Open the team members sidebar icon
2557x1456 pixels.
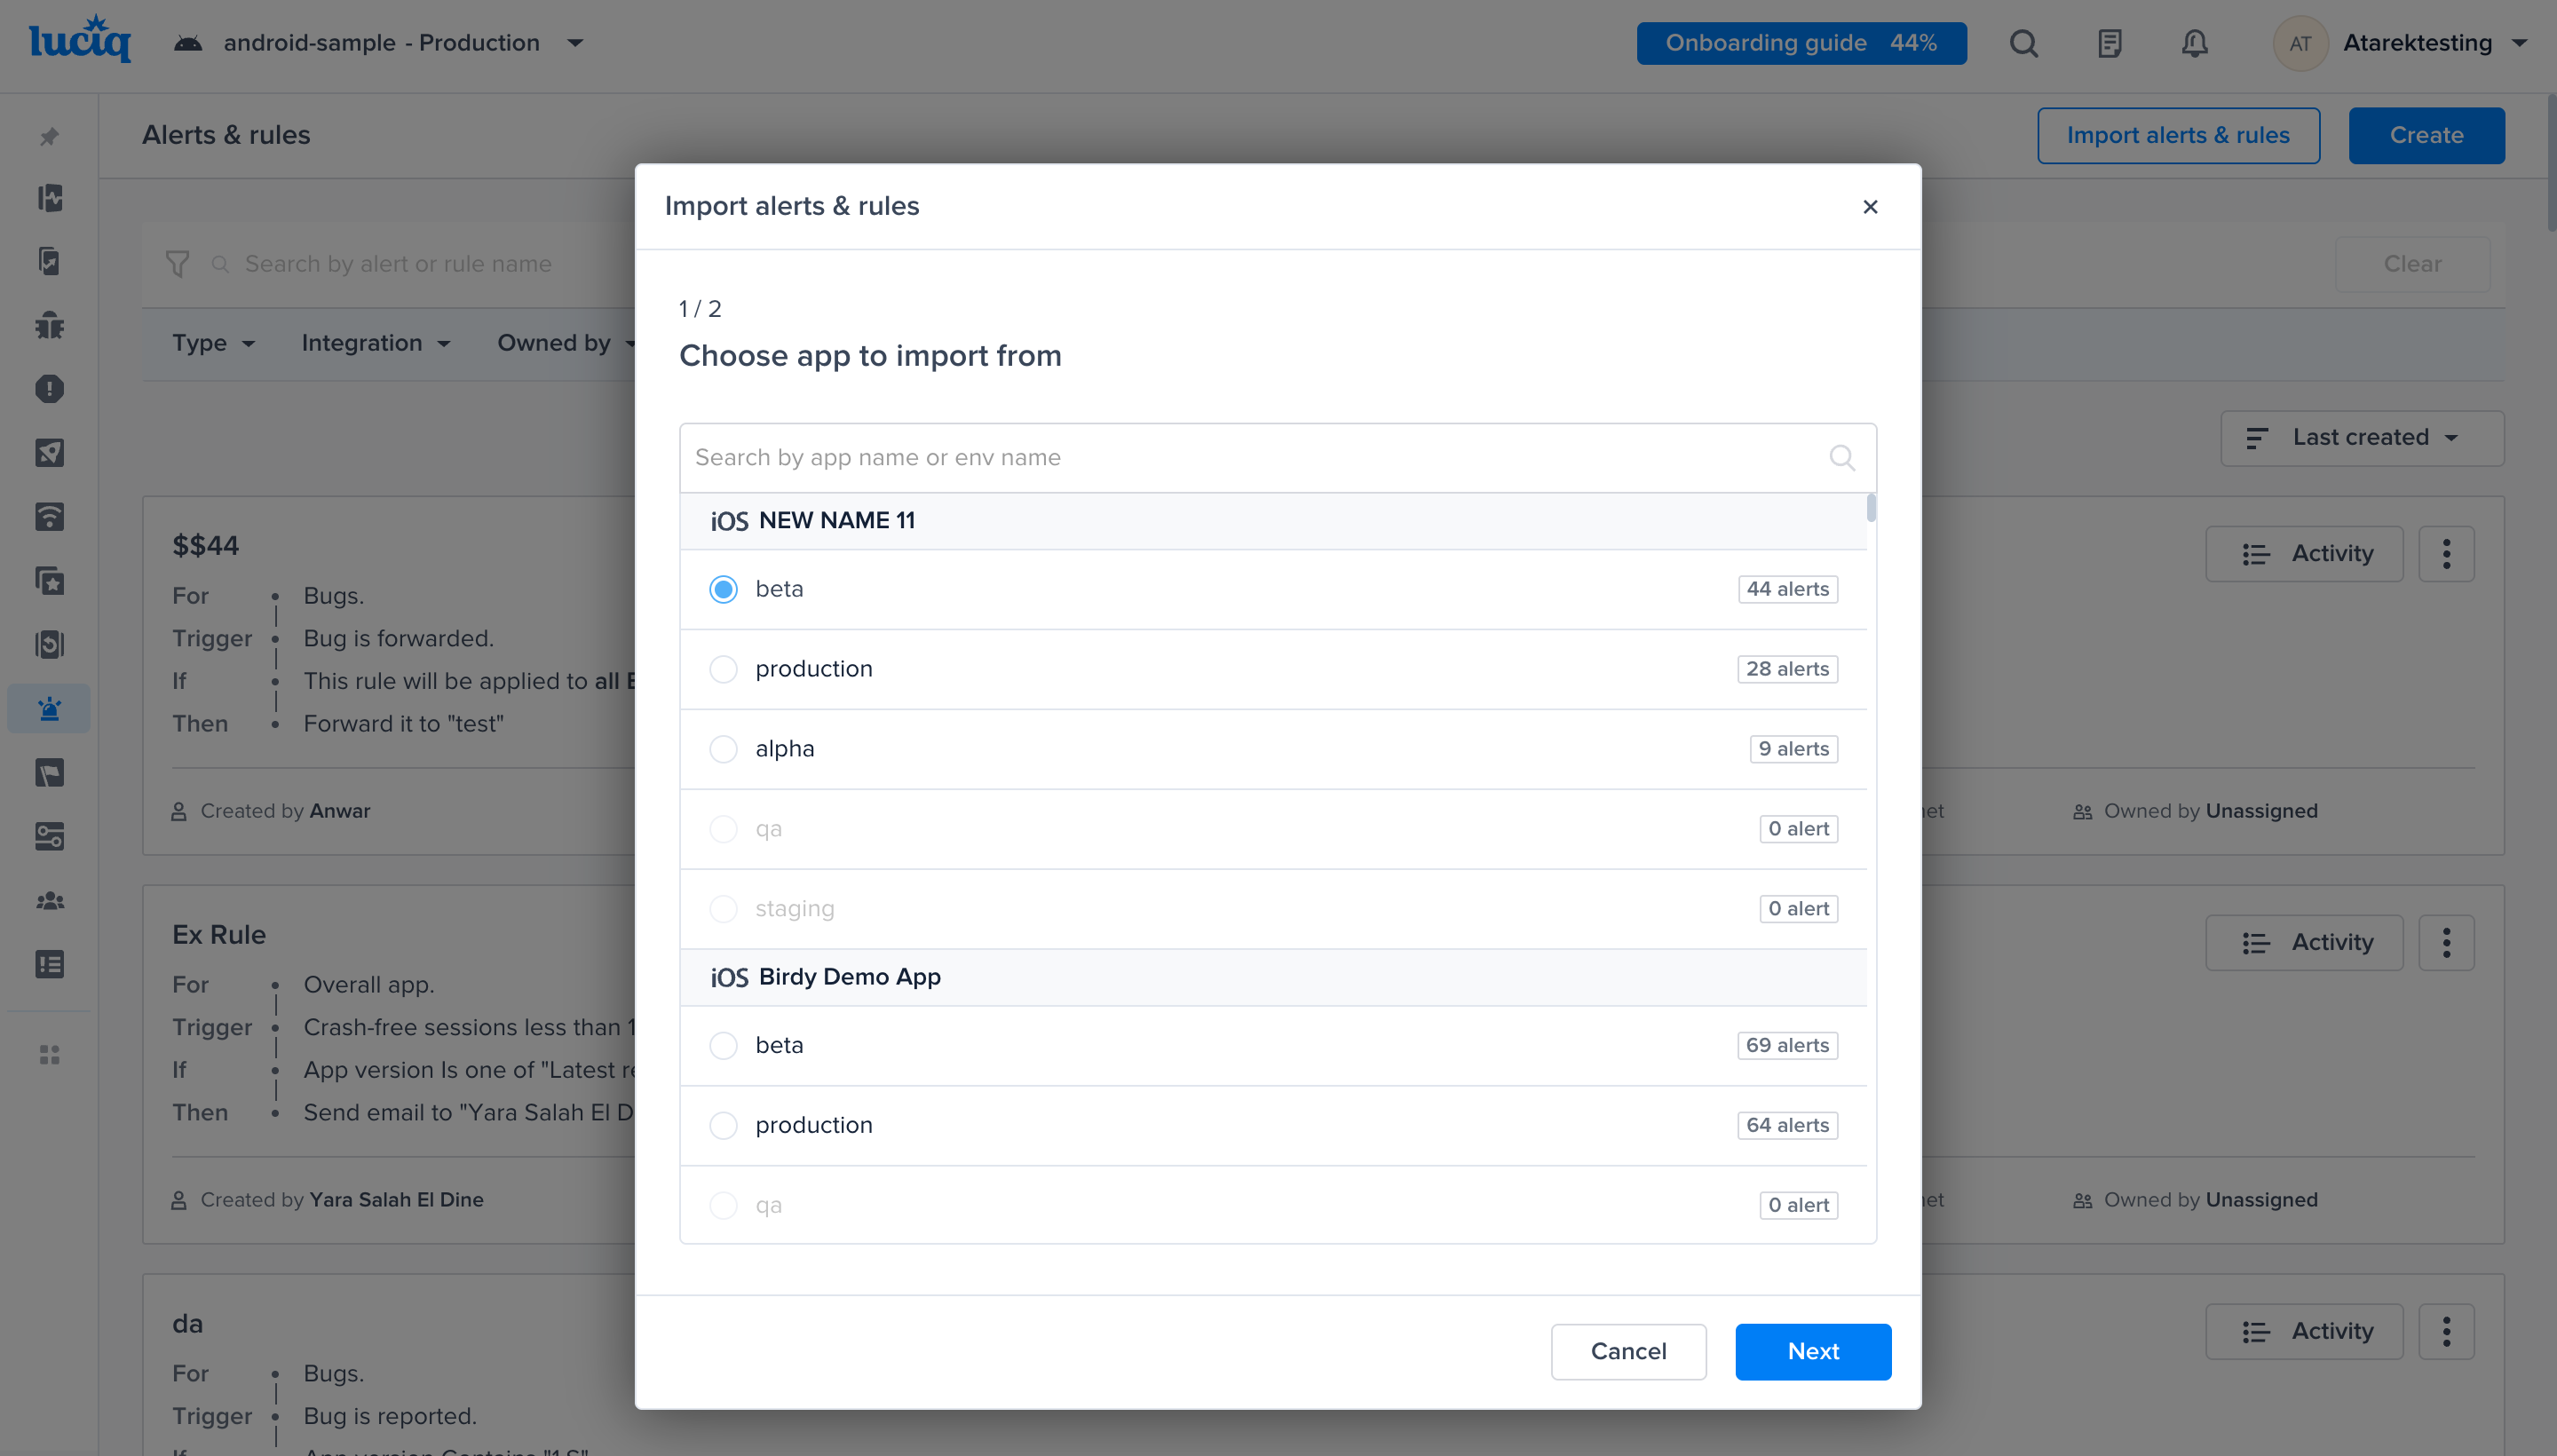click(49, 900)
